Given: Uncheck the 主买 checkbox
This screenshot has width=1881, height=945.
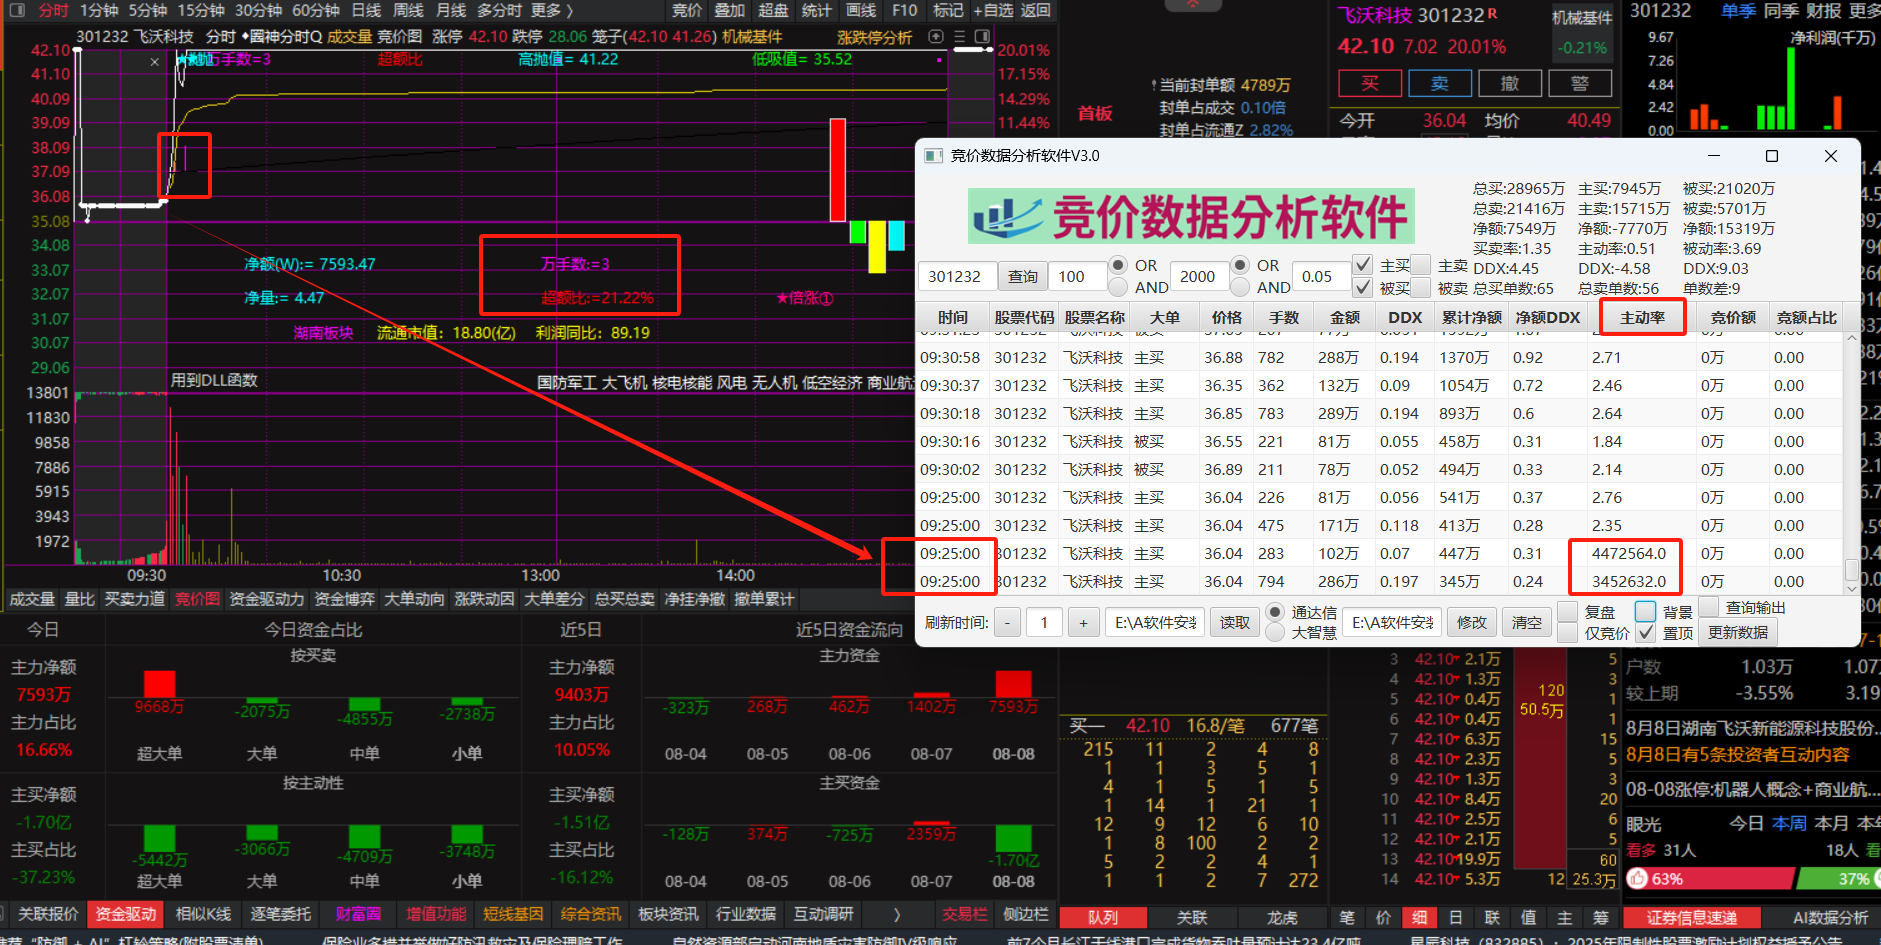Looking at the screenshot, I should click(1362, 265).
